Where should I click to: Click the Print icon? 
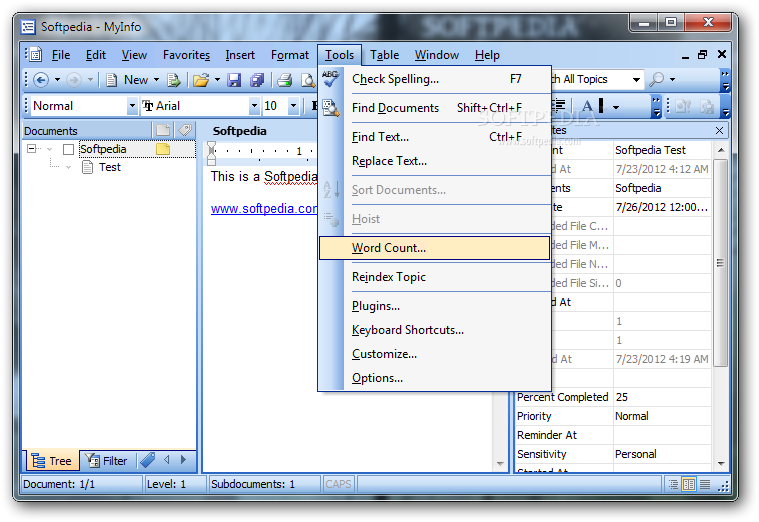(x=285, y=80)
